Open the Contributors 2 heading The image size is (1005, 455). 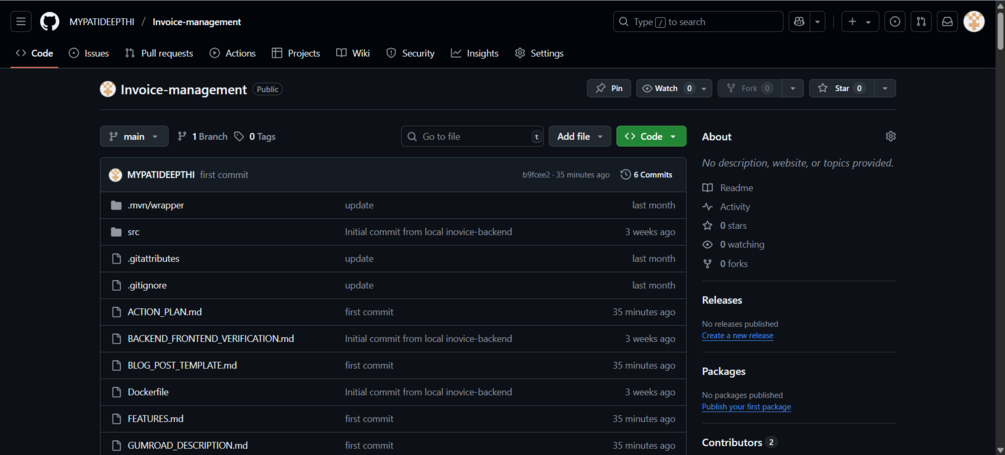click(x=739, y=442)
